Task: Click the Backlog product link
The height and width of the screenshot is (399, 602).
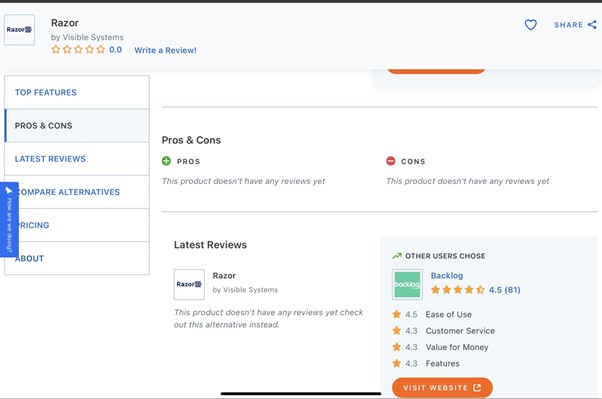Action: (447, 275)
